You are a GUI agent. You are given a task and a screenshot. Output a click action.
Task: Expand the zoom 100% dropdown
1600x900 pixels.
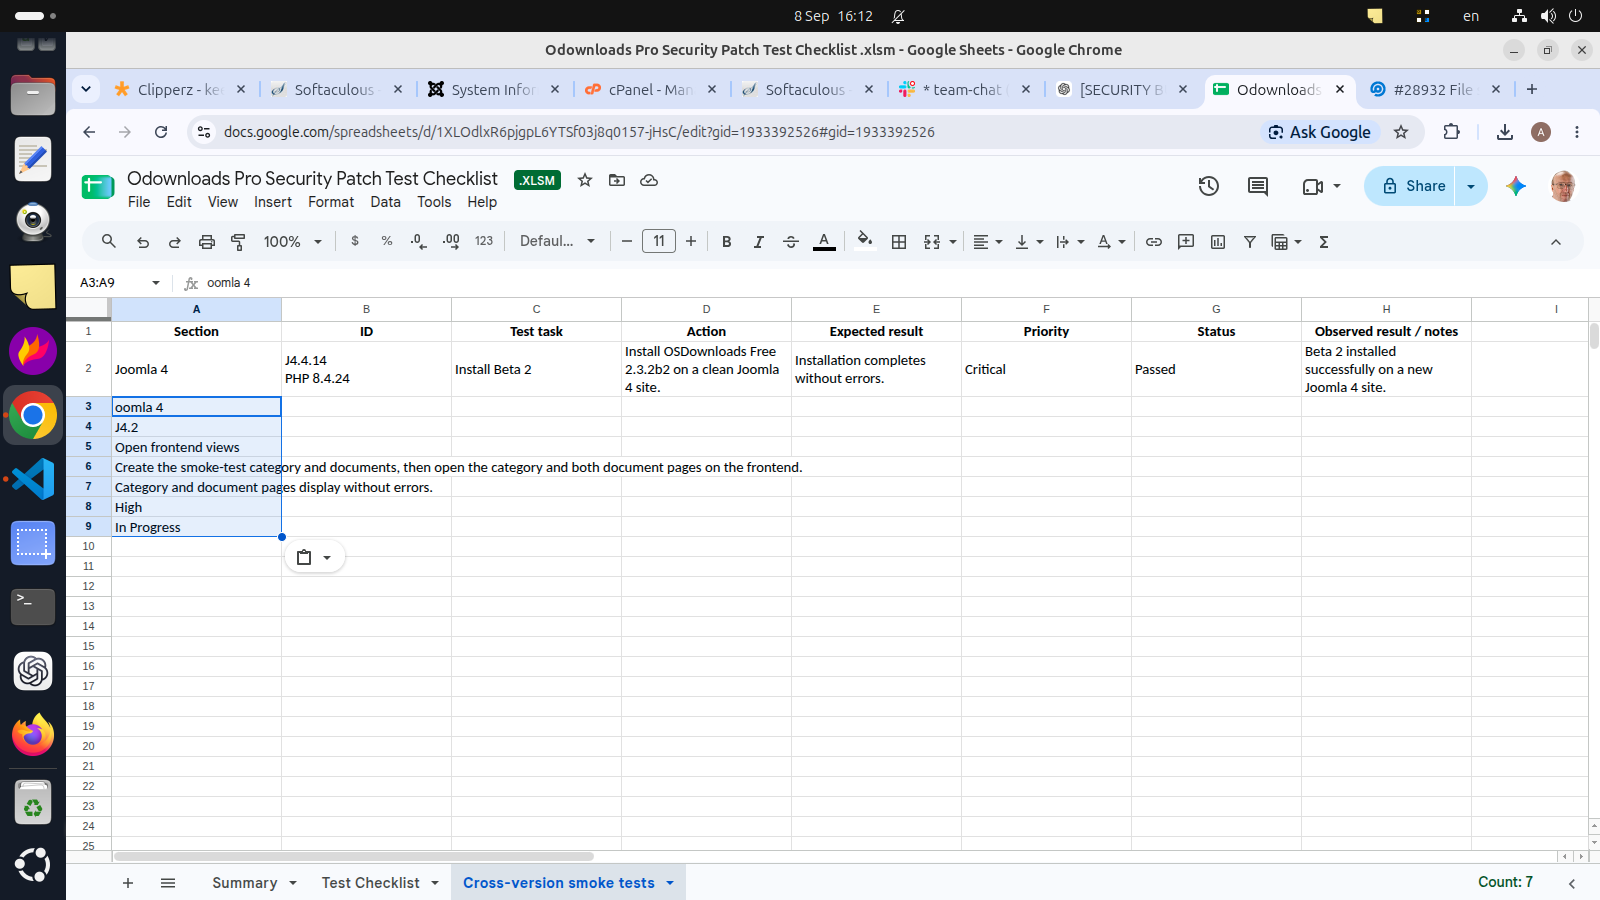click(292, 242)
